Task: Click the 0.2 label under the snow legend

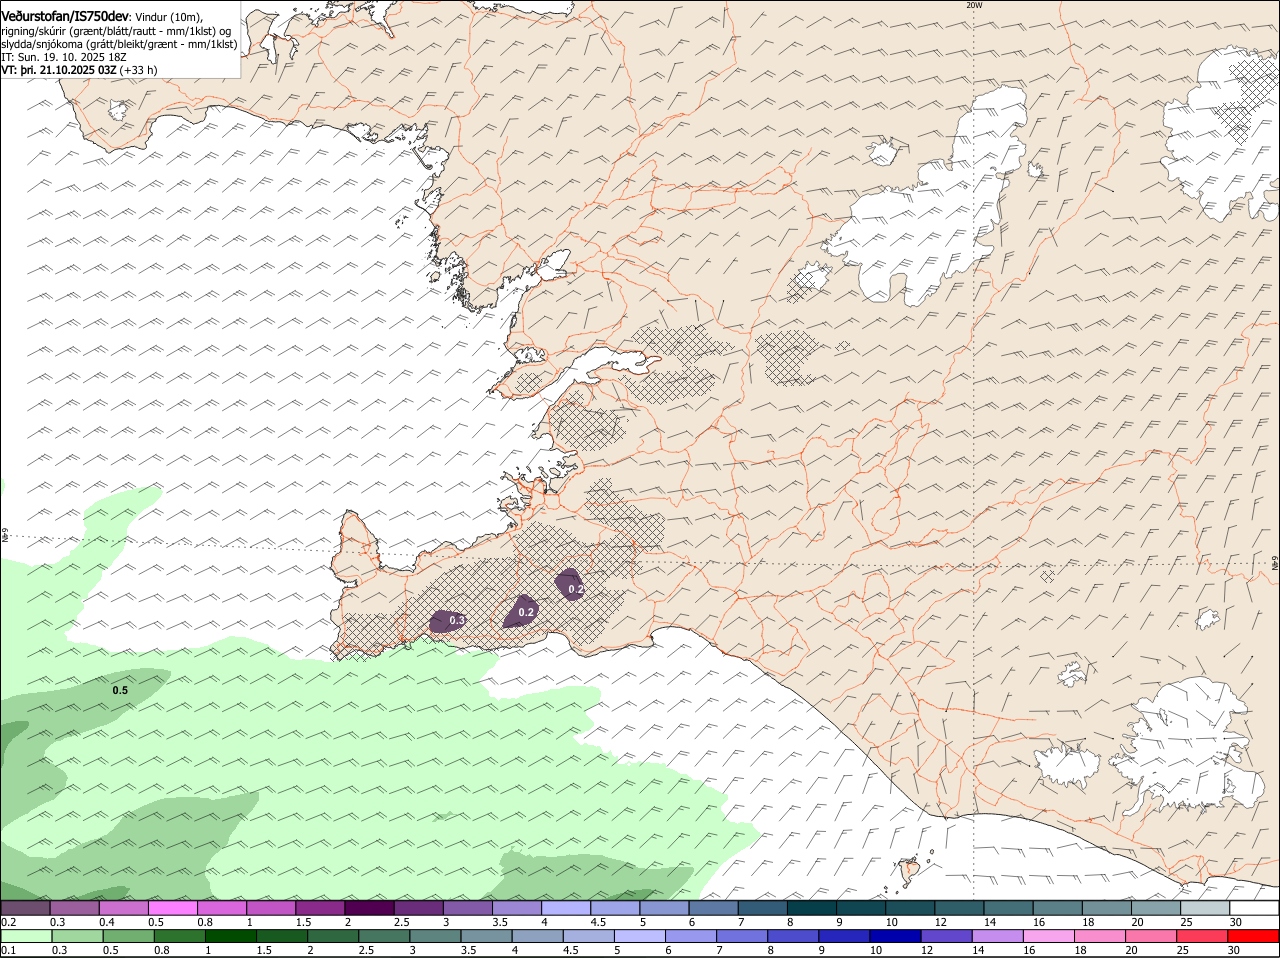Action: (8, 922)
